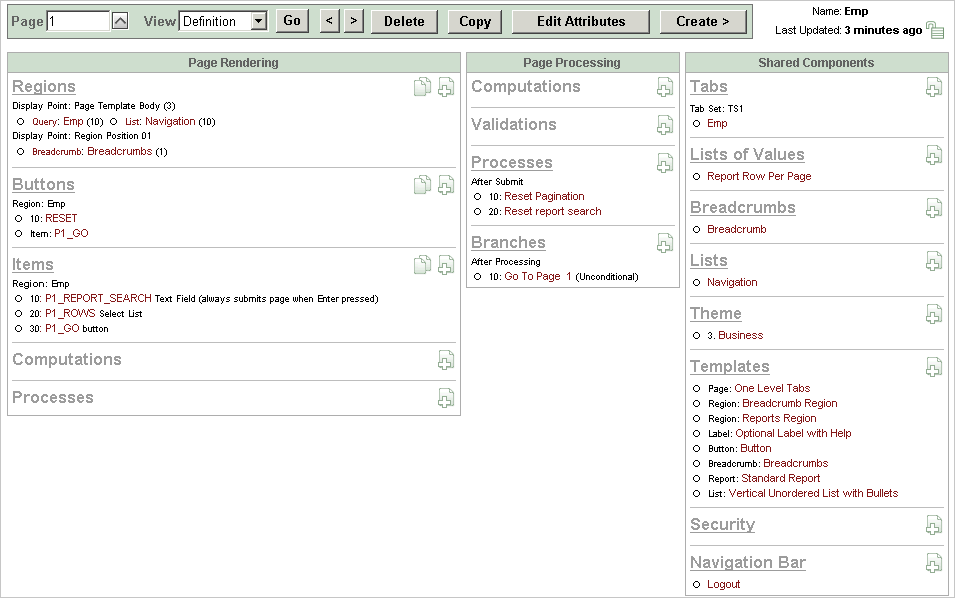Click the create icon in Regions section

[446, 88]
